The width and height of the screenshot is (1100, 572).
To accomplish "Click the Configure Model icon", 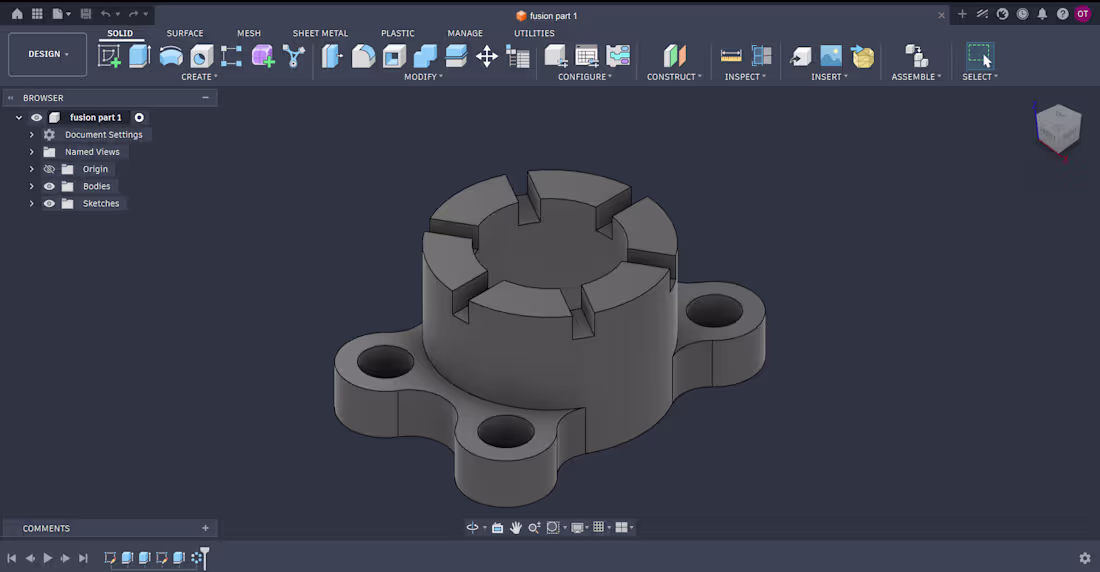I will tap(556, 56).
